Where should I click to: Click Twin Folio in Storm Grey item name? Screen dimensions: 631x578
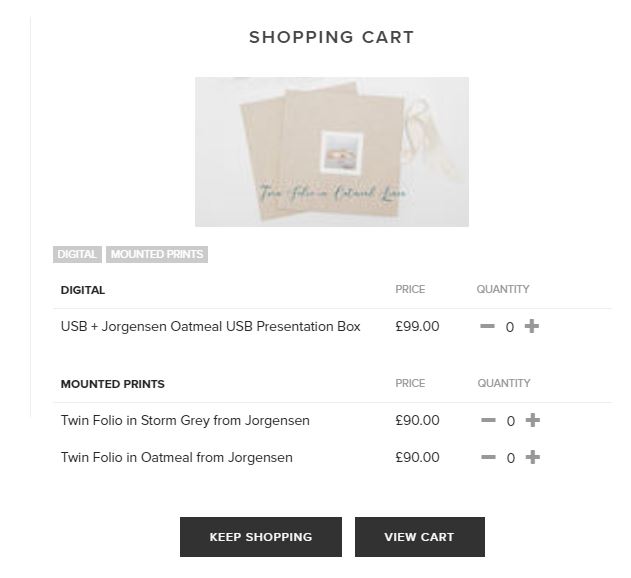click(185, 421)
